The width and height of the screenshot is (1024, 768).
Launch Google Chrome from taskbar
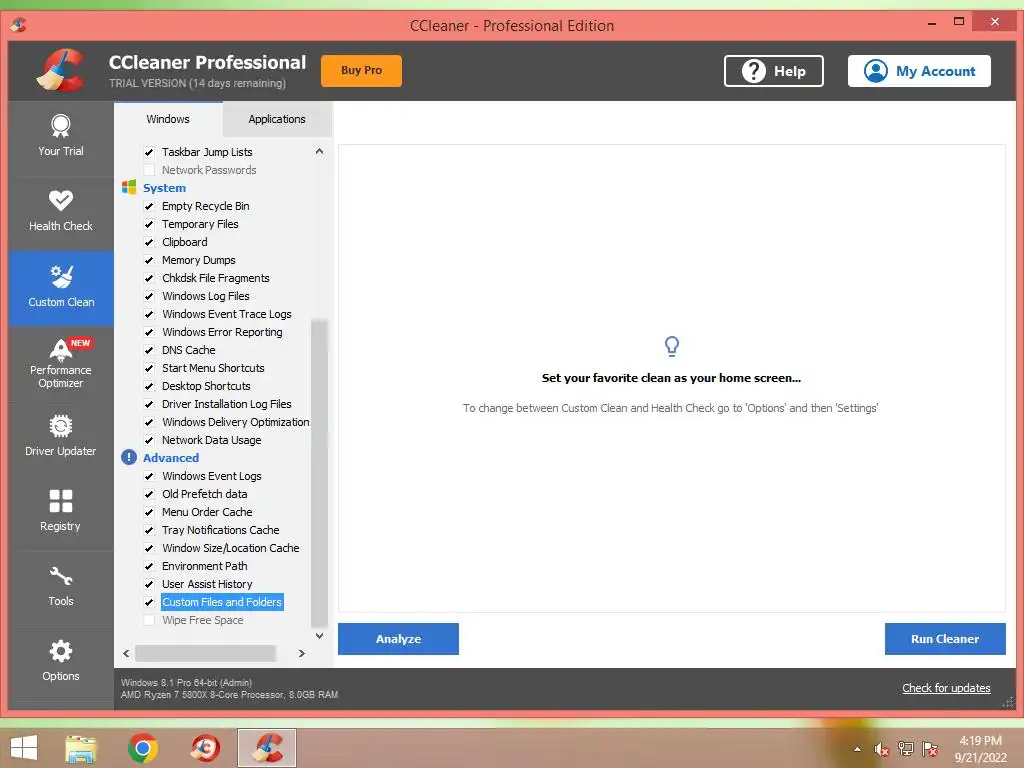[x=143, y=748]
